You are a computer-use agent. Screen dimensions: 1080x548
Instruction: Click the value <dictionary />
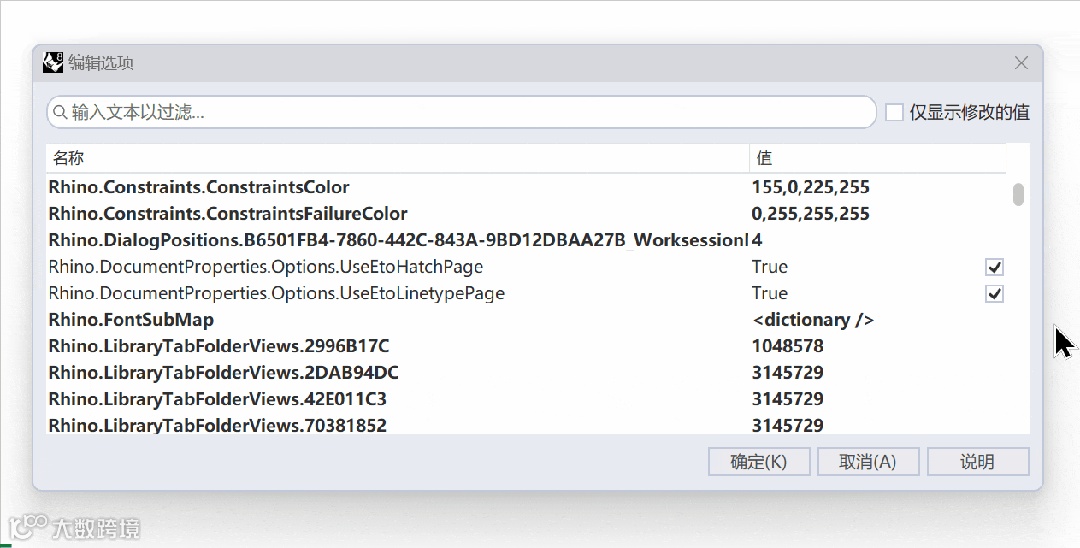coord(813,320)
